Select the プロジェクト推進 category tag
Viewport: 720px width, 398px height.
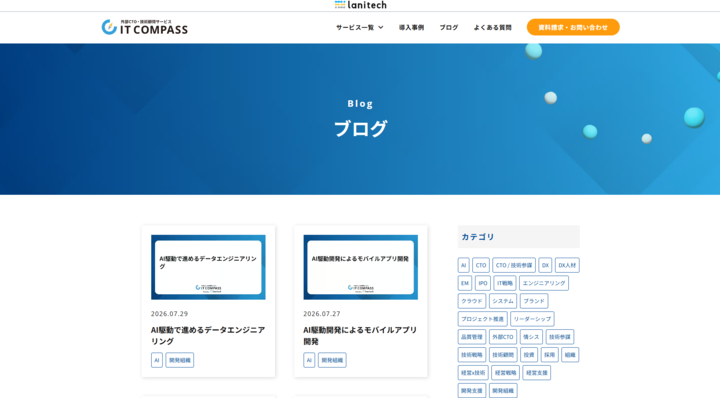click(x=483, y=319)
